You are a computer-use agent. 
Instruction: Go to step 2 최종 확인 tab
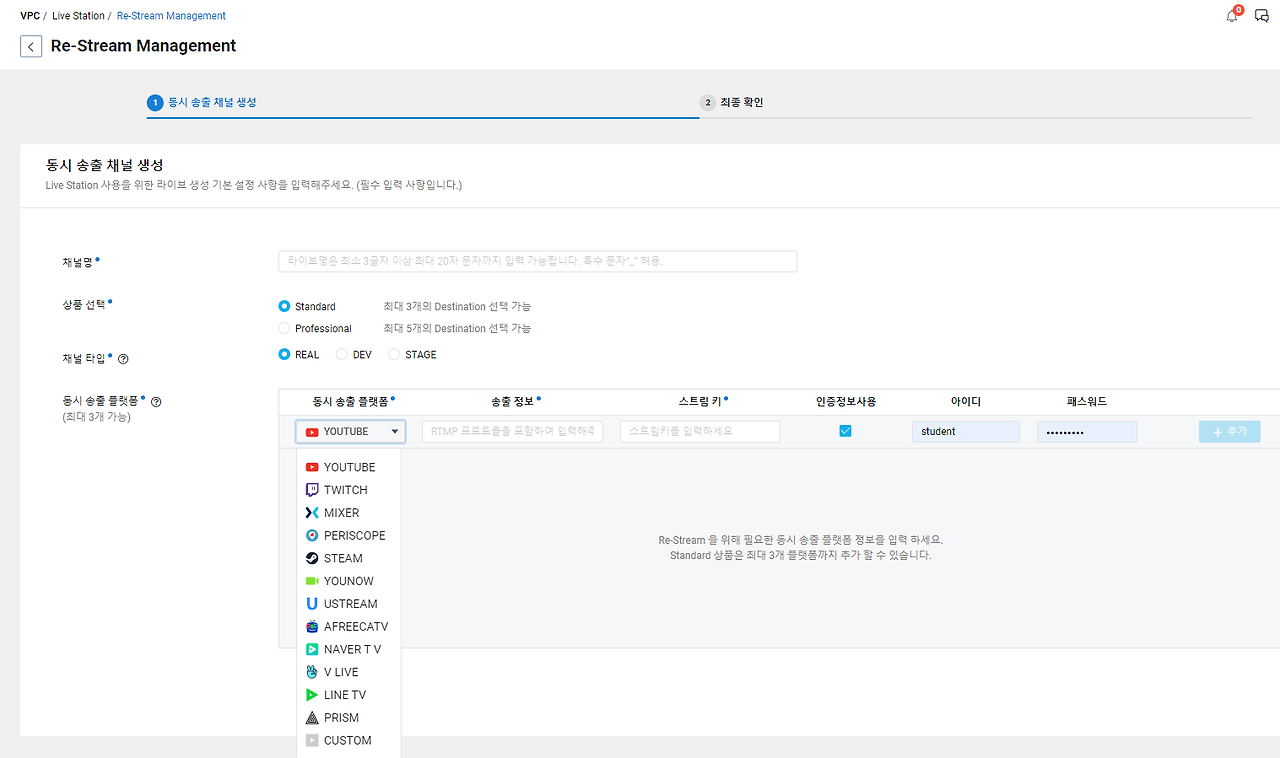(x=732, y=102)
